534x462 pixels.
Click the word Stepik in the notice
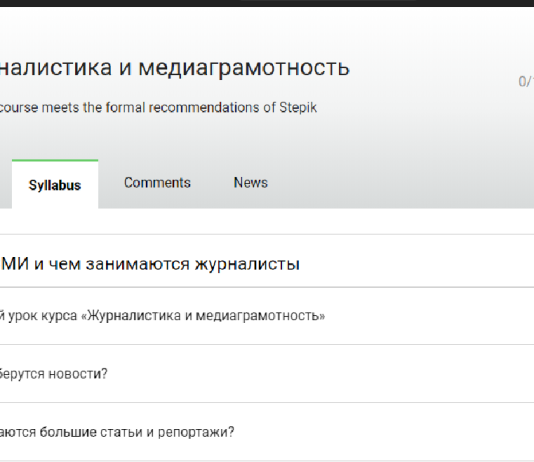(x=298, y=108)
